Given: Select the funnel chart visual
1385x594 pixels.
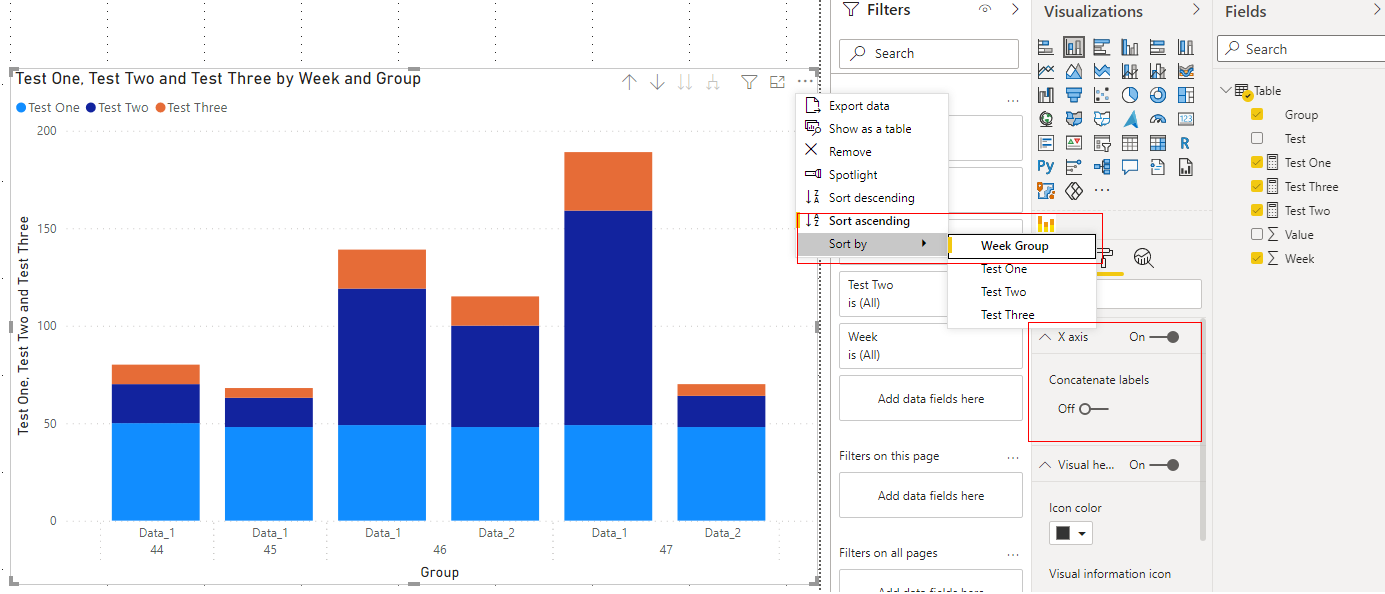Looking at the screenshot, I should 1074,95.
